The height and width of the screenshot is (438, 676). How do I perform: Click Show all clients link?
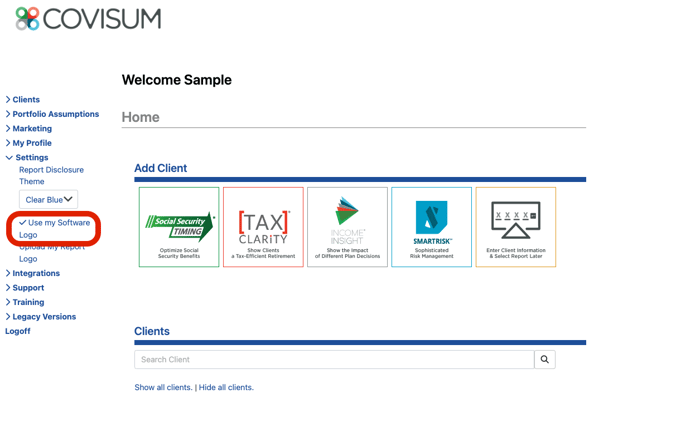tap(163, 387)
